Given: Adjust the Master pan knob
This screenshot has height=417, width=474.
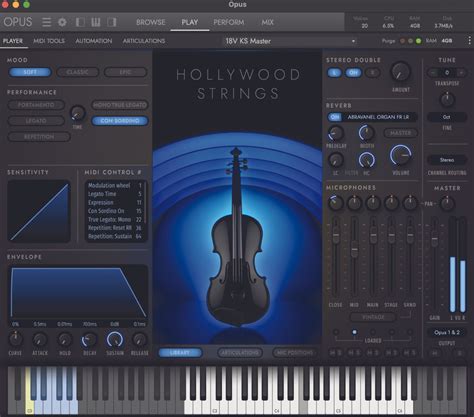Looking at the screenshot, I should (447, 203).
